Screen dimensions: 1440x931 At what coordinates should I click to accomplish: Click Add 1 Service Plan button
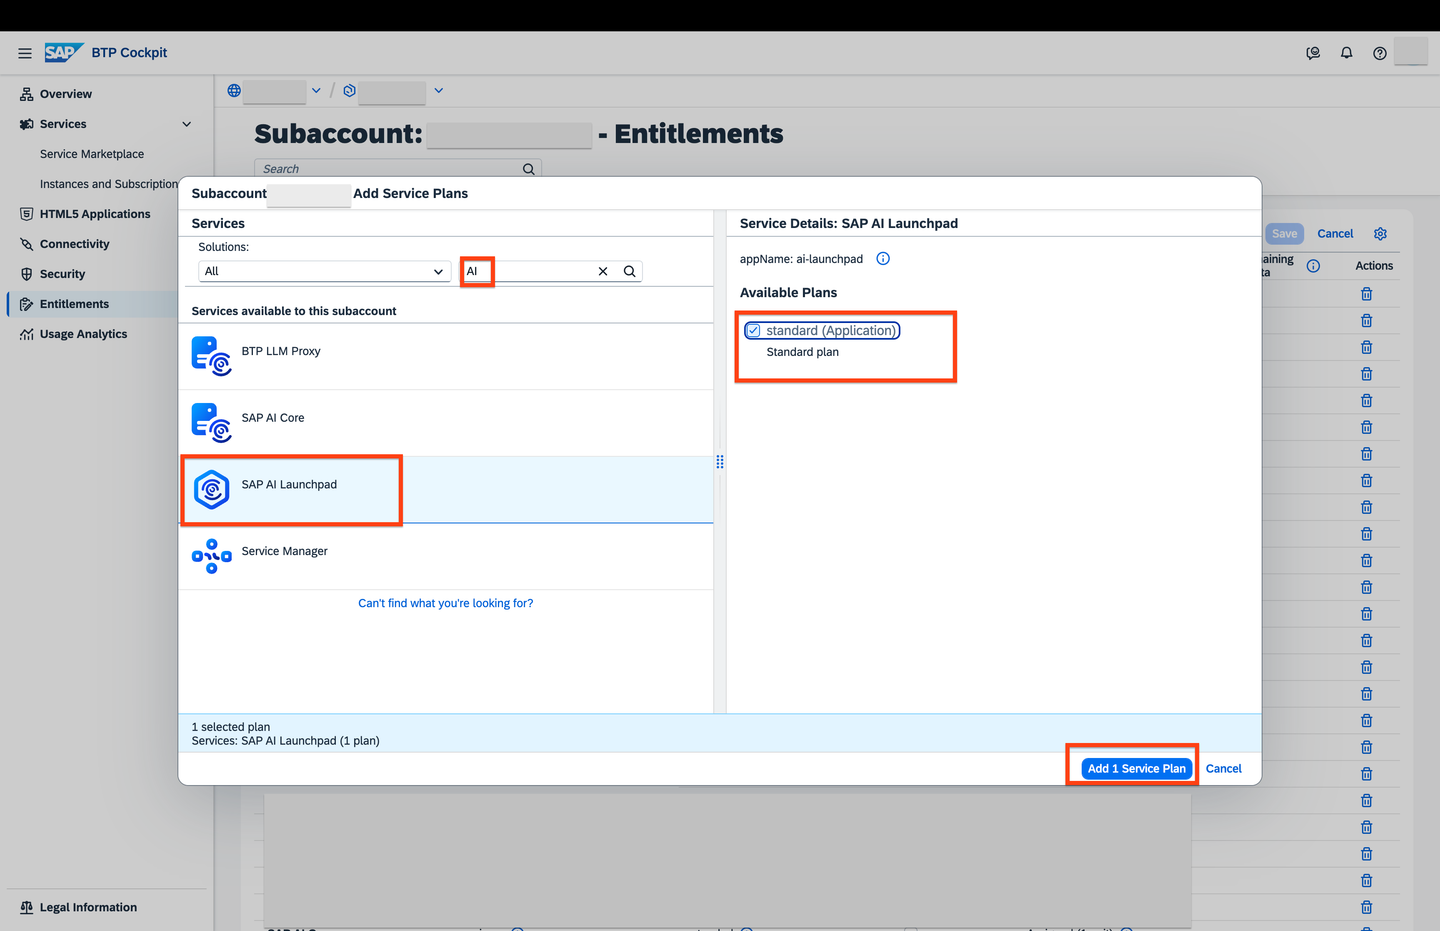click(1137, 768)
